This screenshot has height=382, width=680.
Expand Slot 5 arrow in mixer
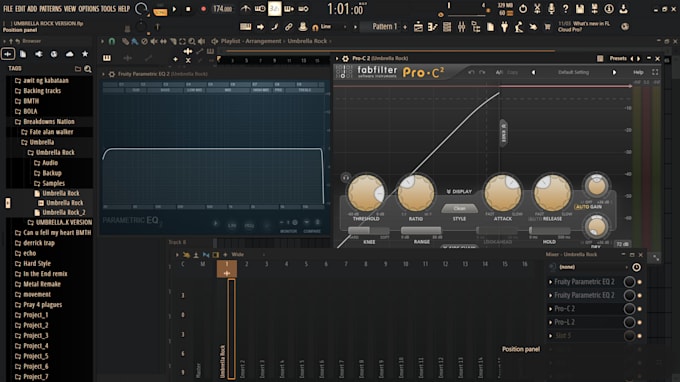551,336
